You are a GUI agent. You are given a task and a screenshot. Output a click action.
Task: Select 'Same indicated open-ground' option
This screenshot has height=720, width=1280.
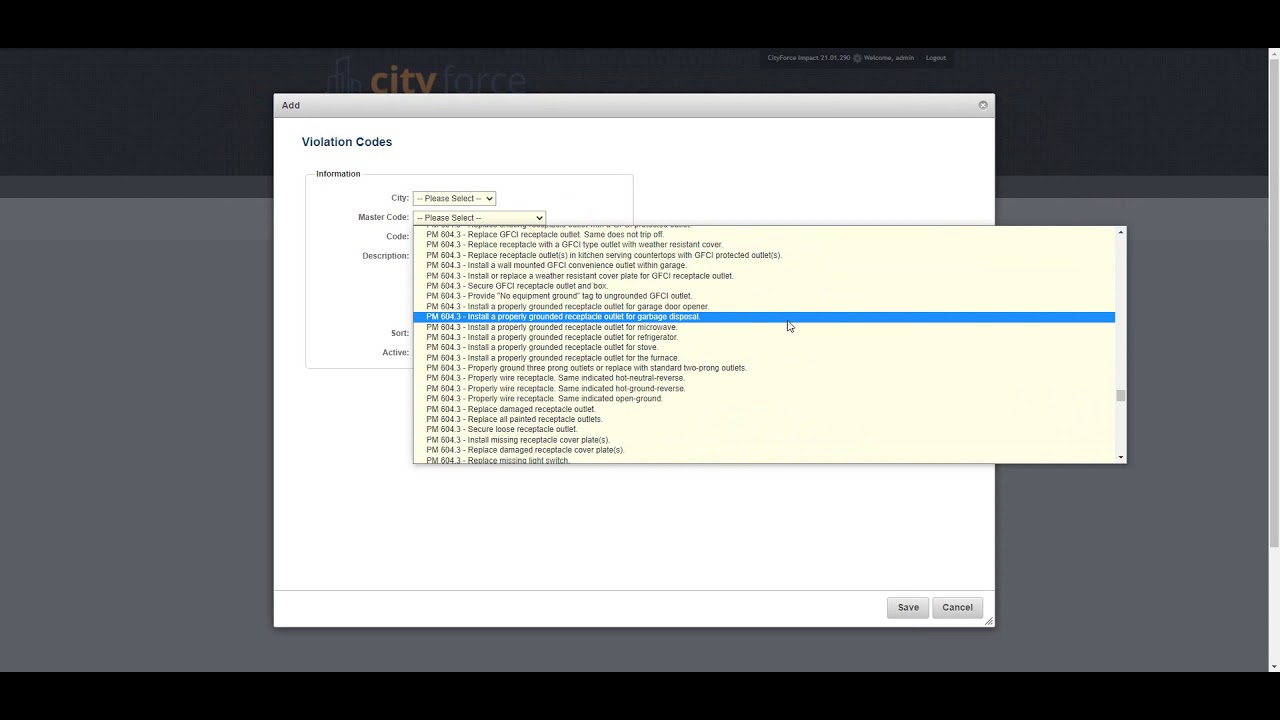pos(764,399)
